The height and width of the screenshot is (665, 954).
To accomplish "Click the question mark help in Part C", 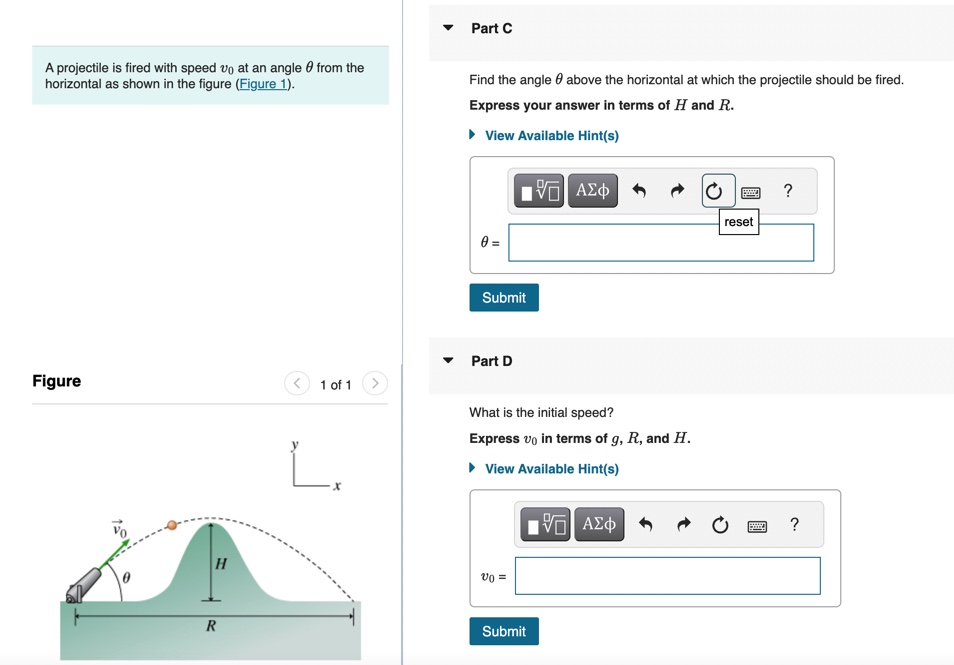I will point(787,191).
